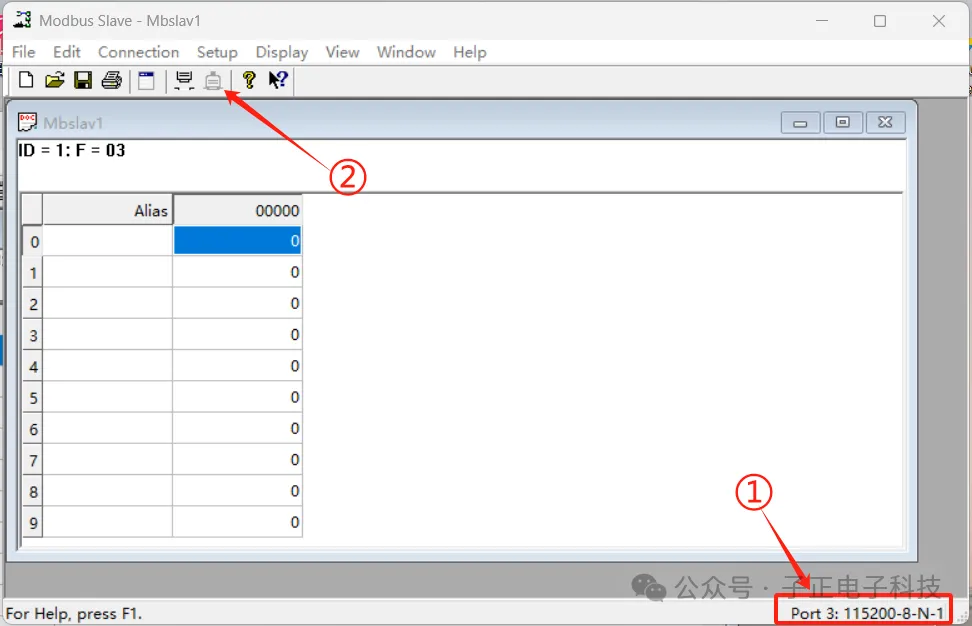The height and width of the screenshot is (626, 972).
Task: Select the communication connect toolbar icon
Action: point(184,80)
